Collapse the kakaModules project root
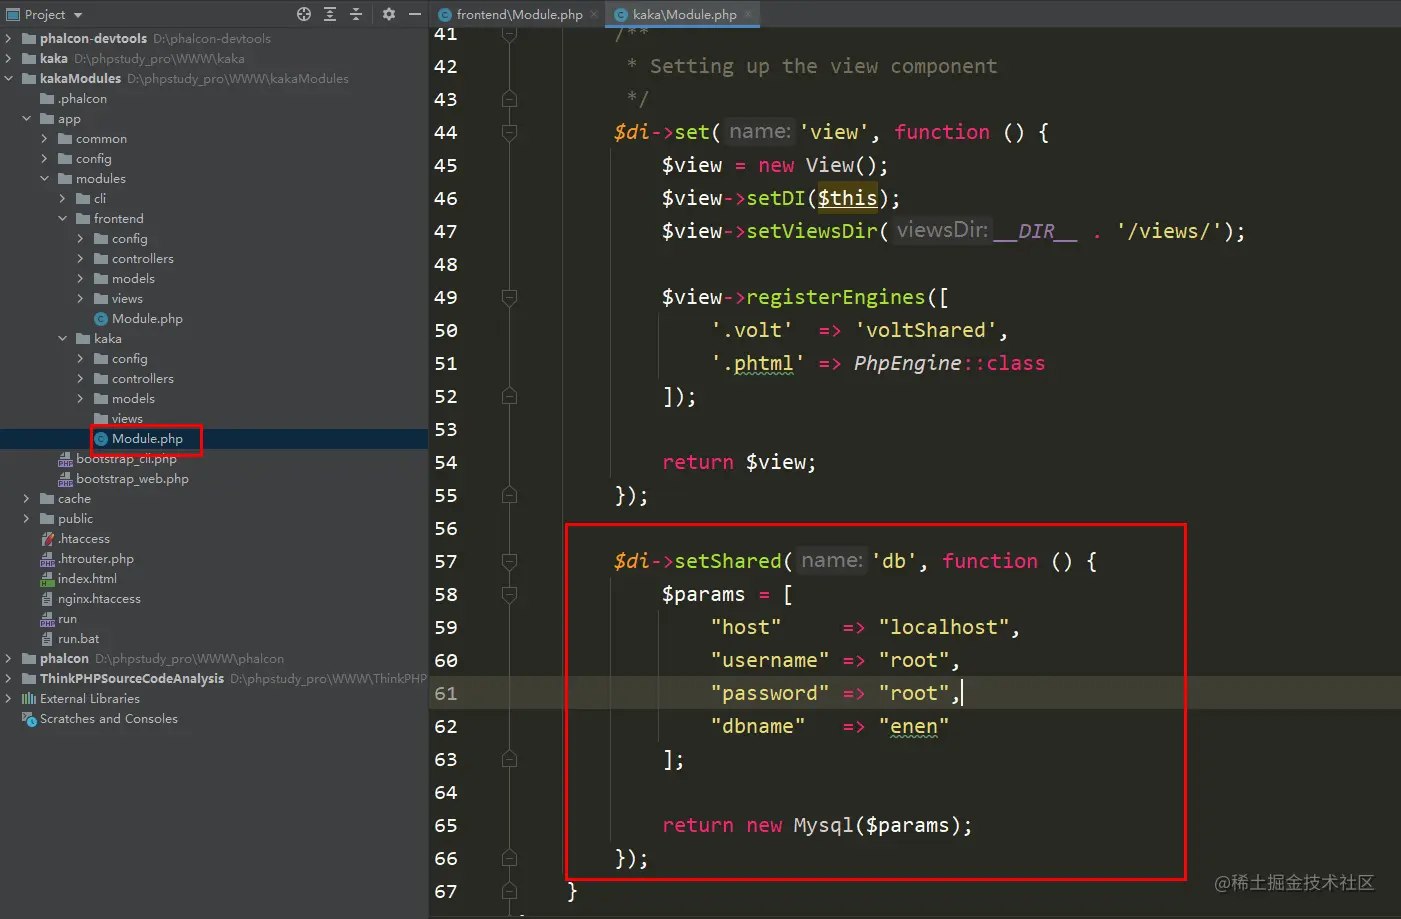The width and height of the screenshot is (1401, 919). click(9, 79)
